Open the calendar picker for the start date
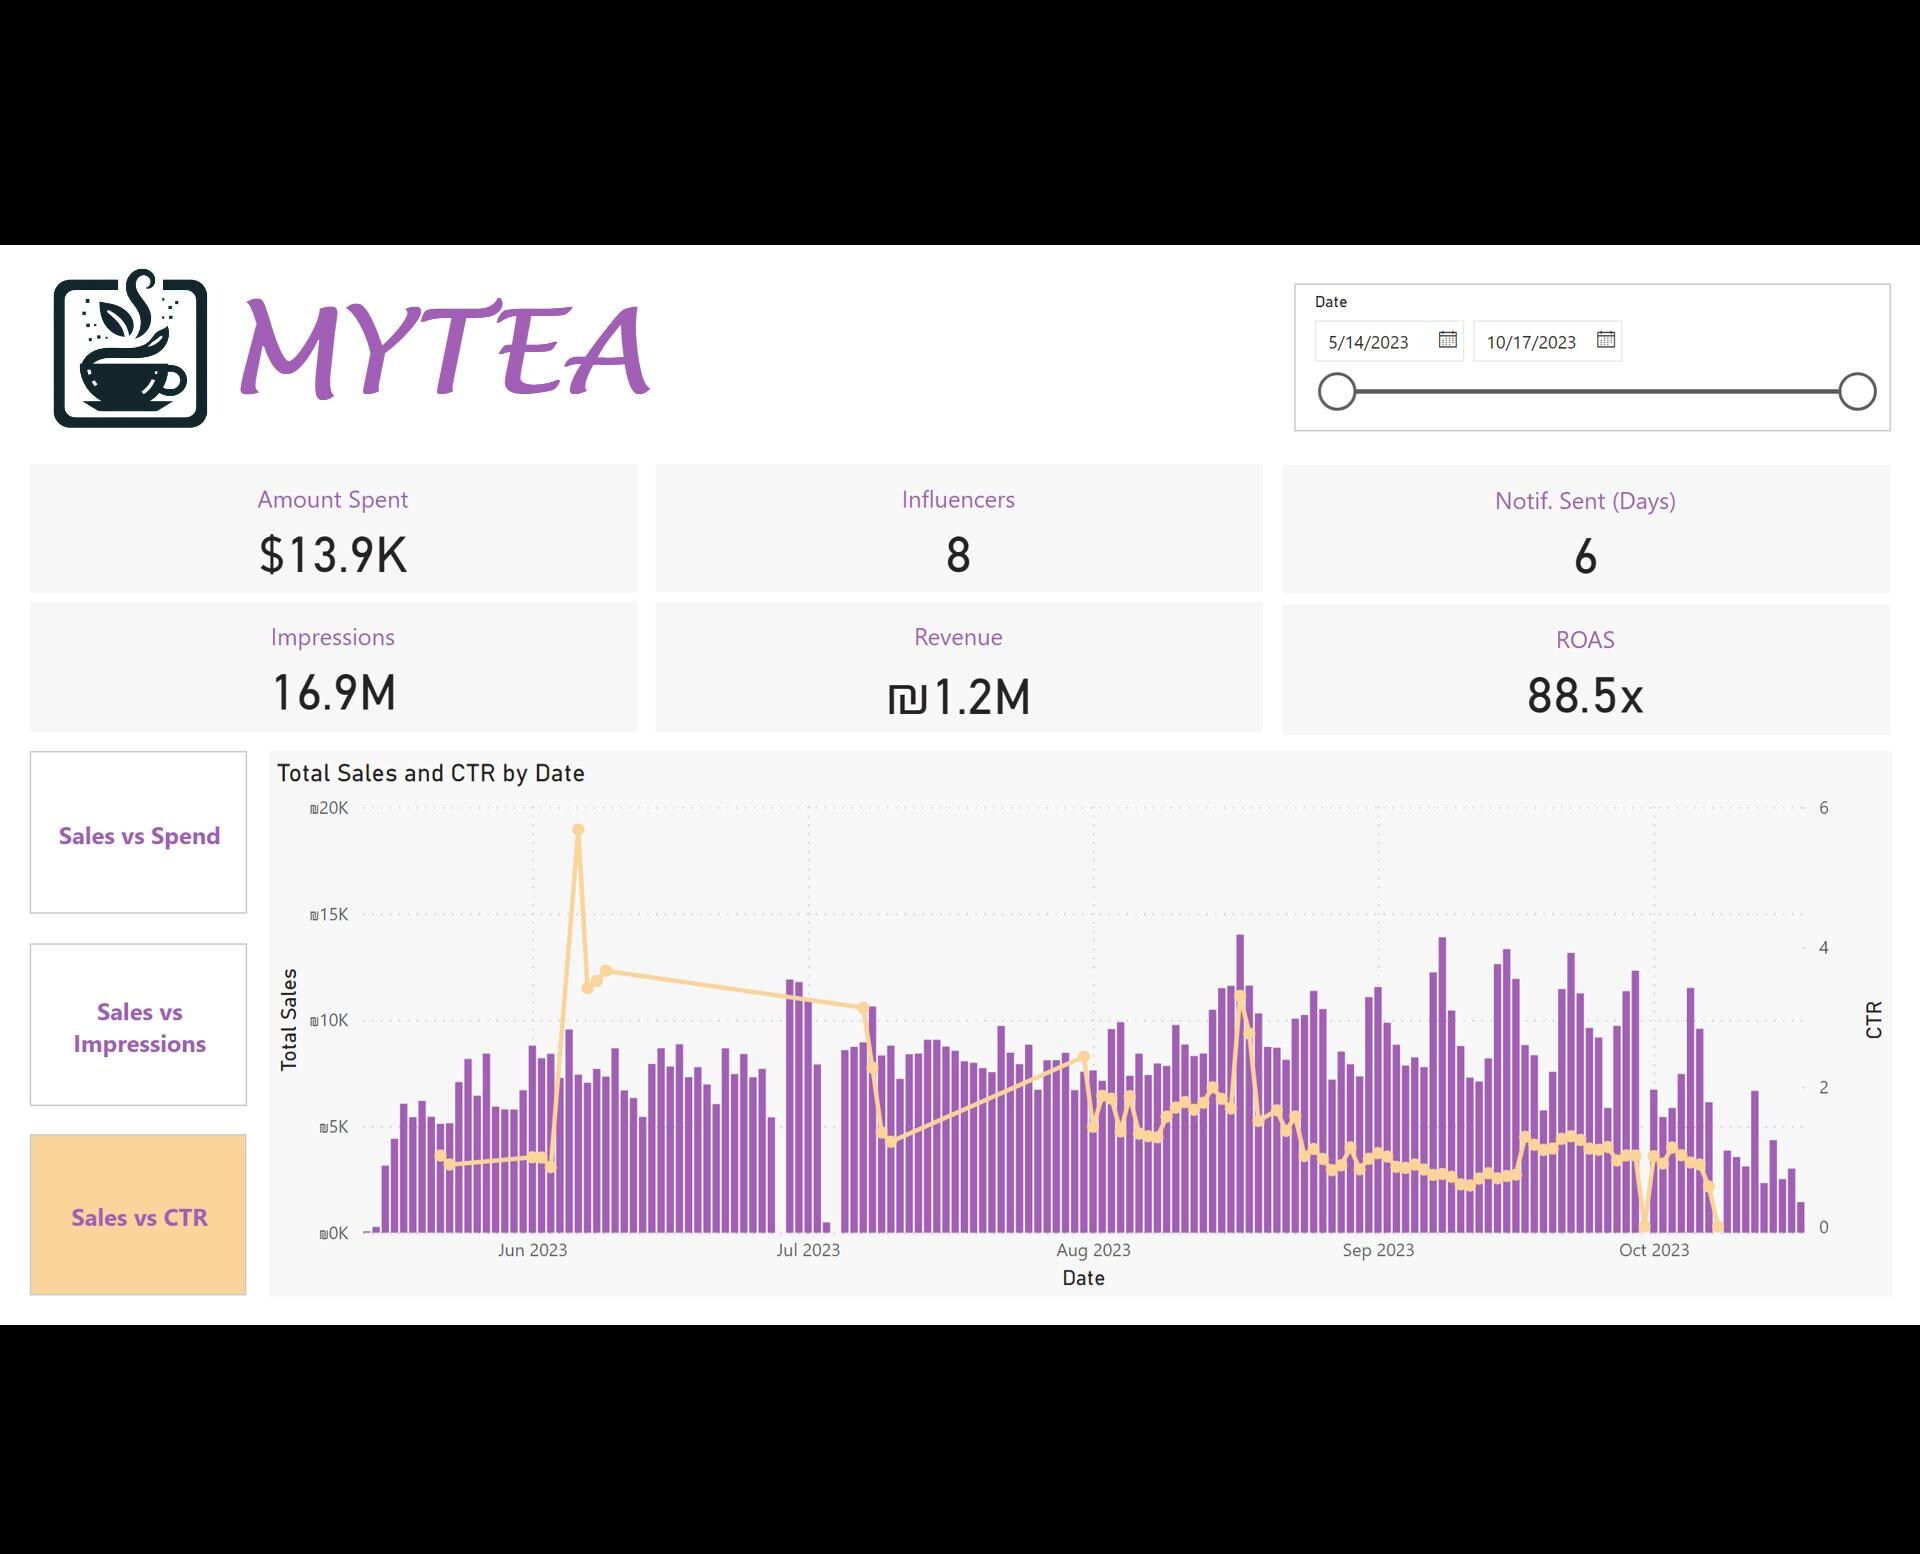This screenshot has width=1920, height=1554. click(x=1447, y=340)
